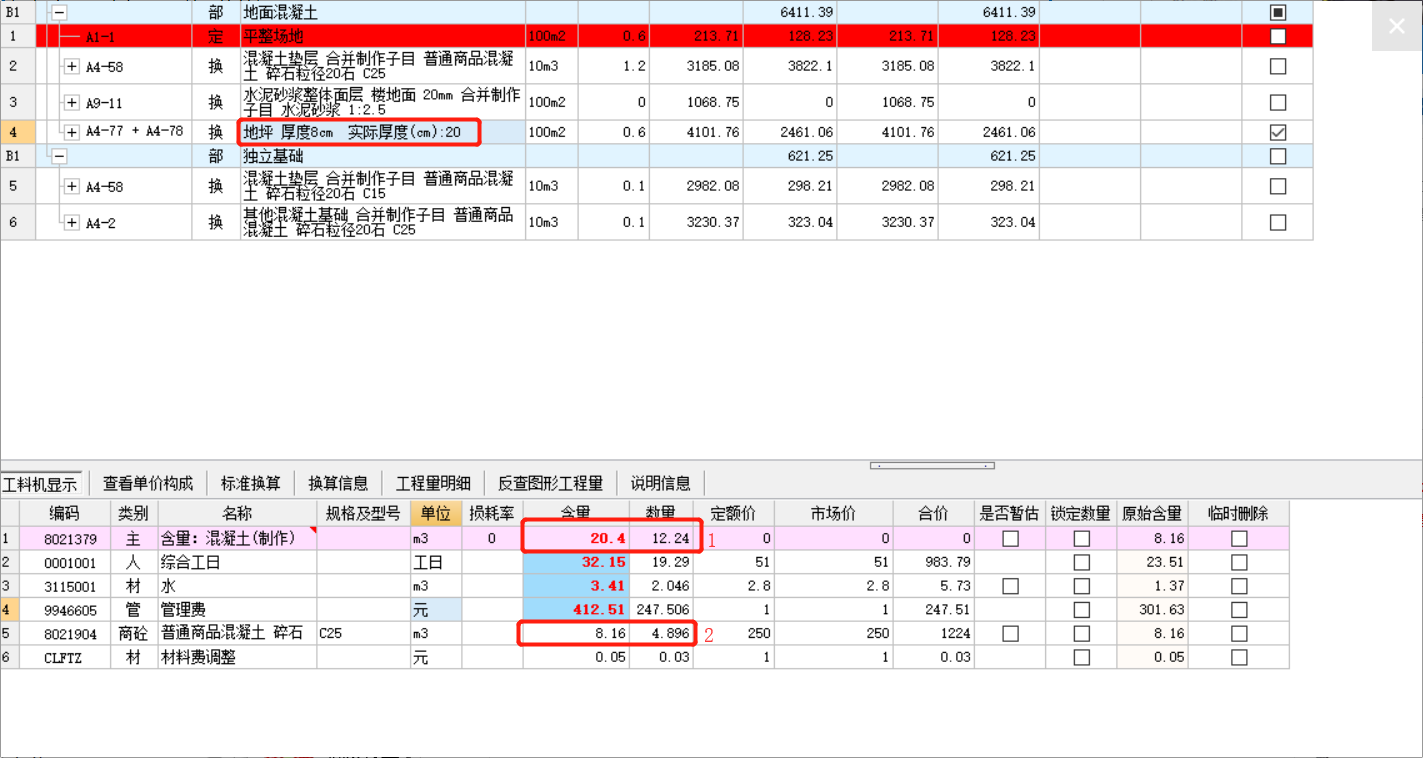Open the 反查图形工程量 tab
This screenshot has width=1423, height=758.
[551, 483]
